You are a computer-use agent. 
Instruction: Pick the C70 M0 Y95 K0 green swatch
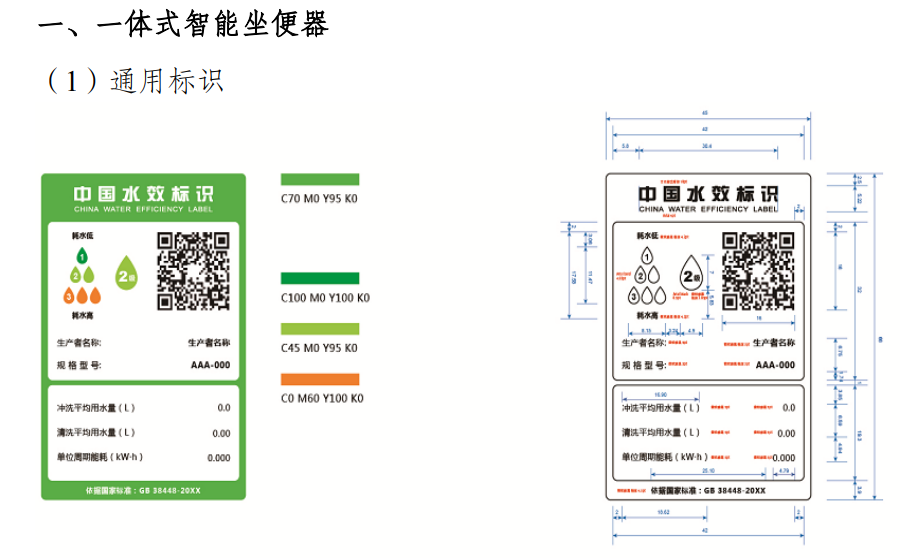[320, 180]
